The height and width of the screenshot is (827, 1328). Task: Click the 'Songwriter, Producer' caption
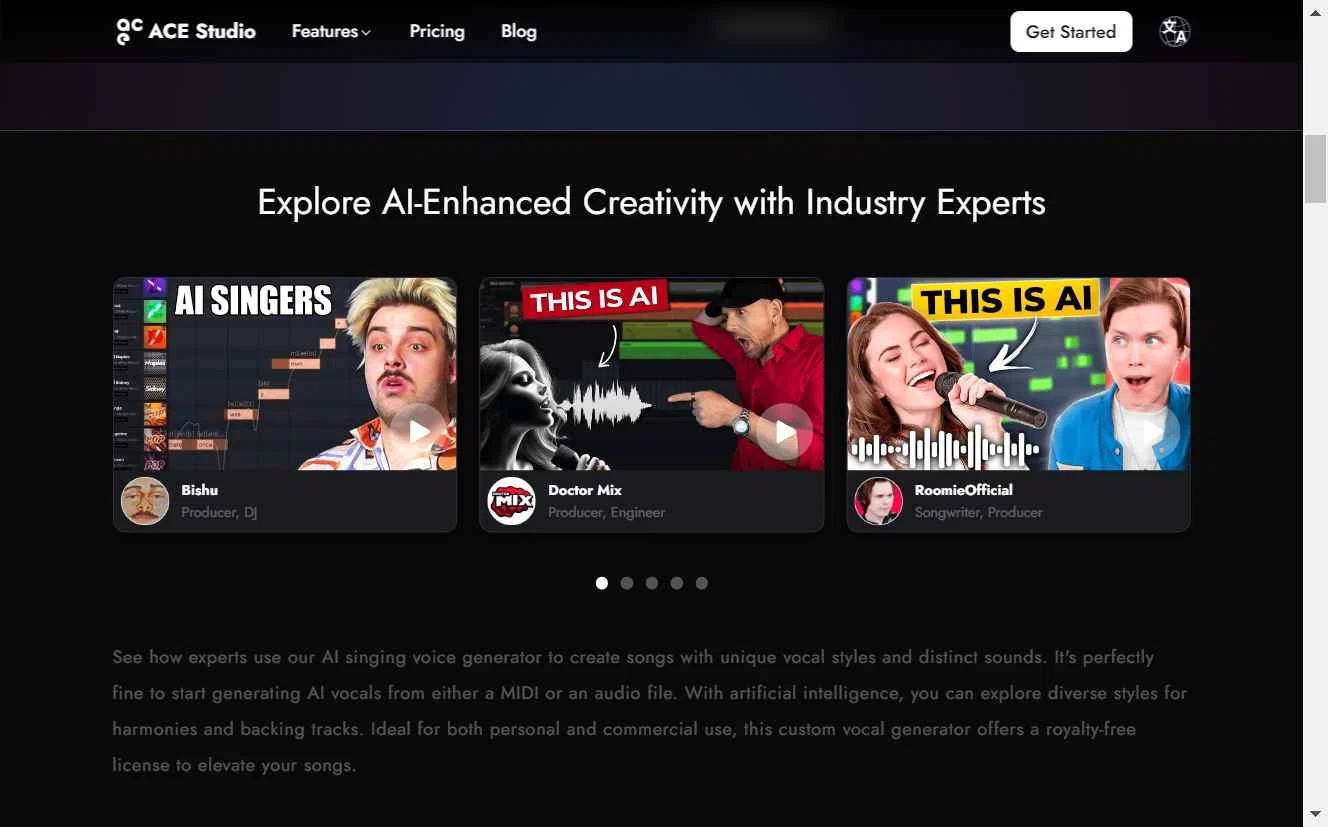tap(978, 512)
